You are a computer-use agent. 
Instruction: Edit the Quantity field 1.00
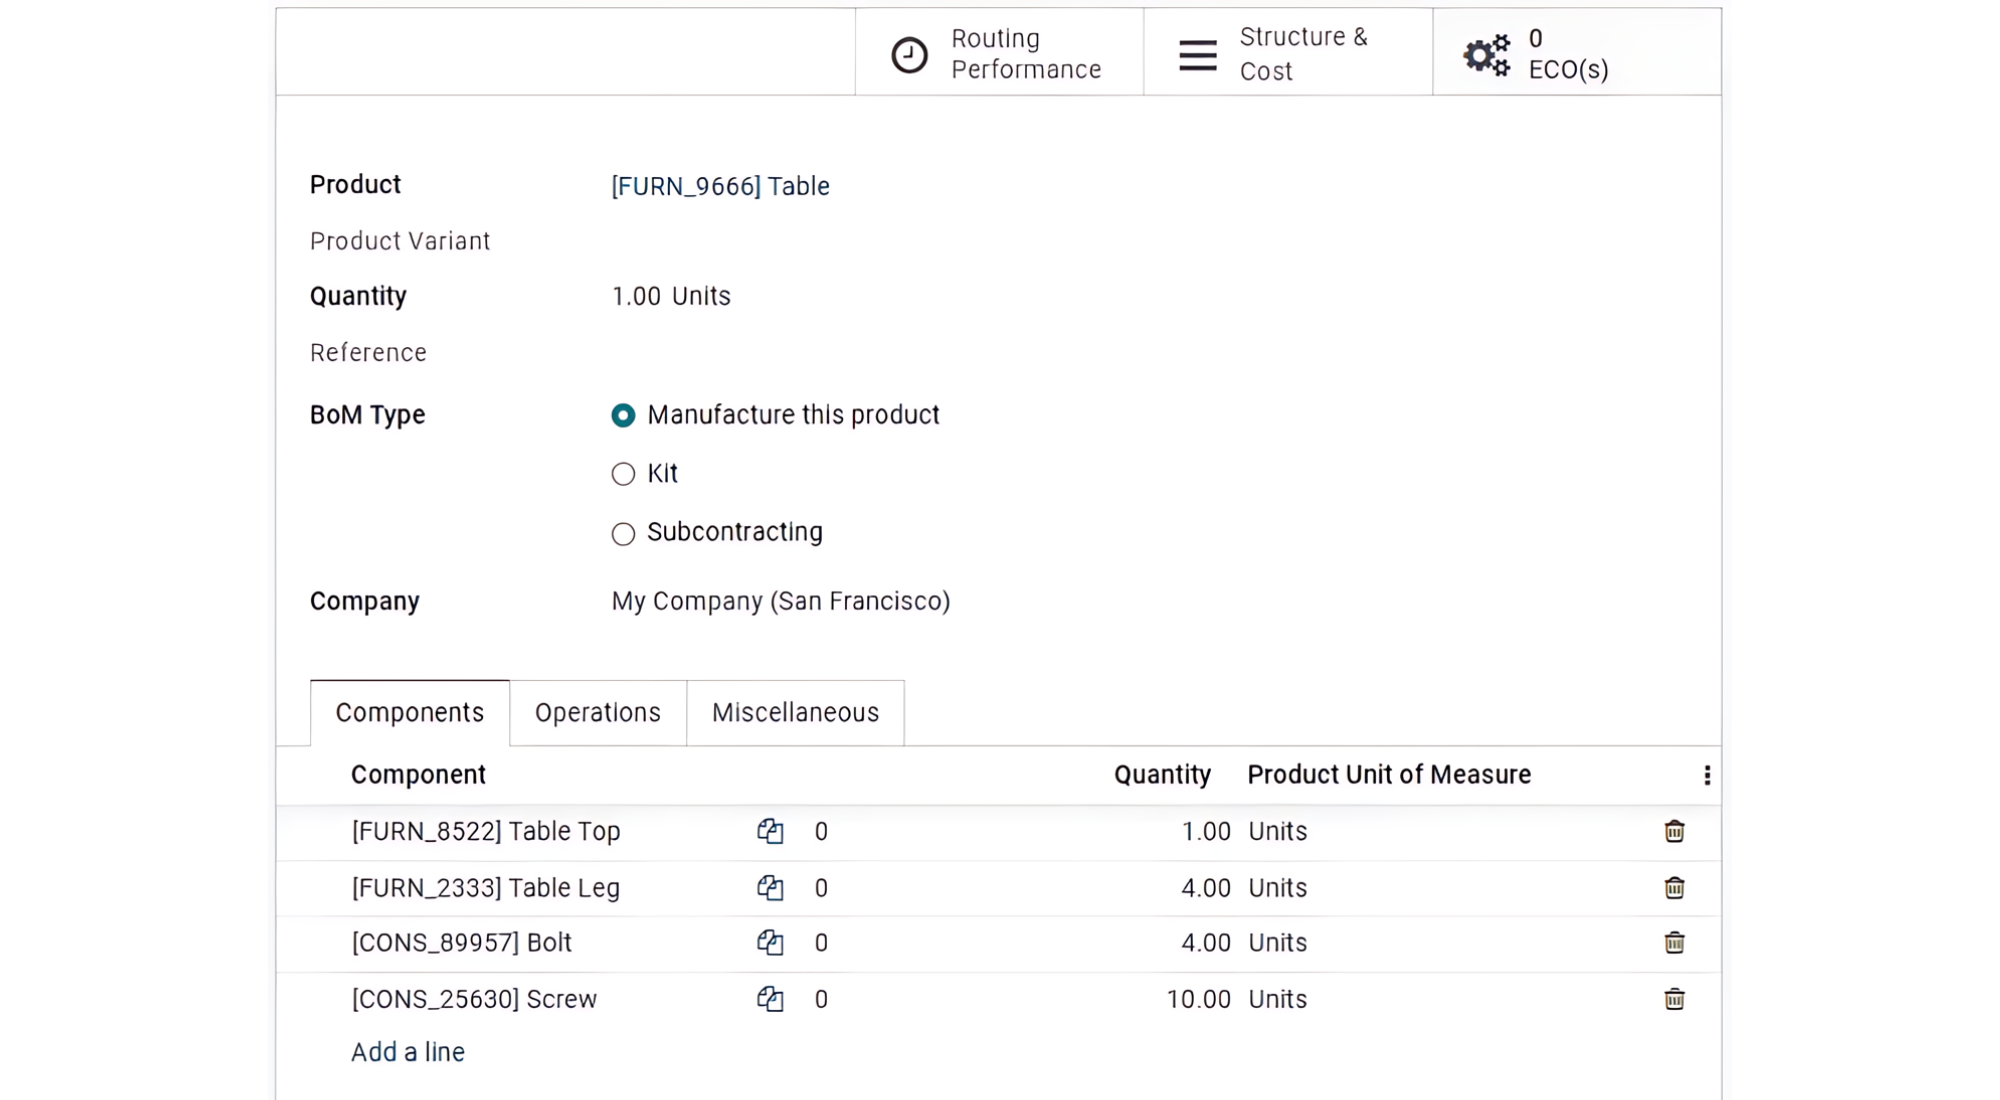click(x=636, y=297)
